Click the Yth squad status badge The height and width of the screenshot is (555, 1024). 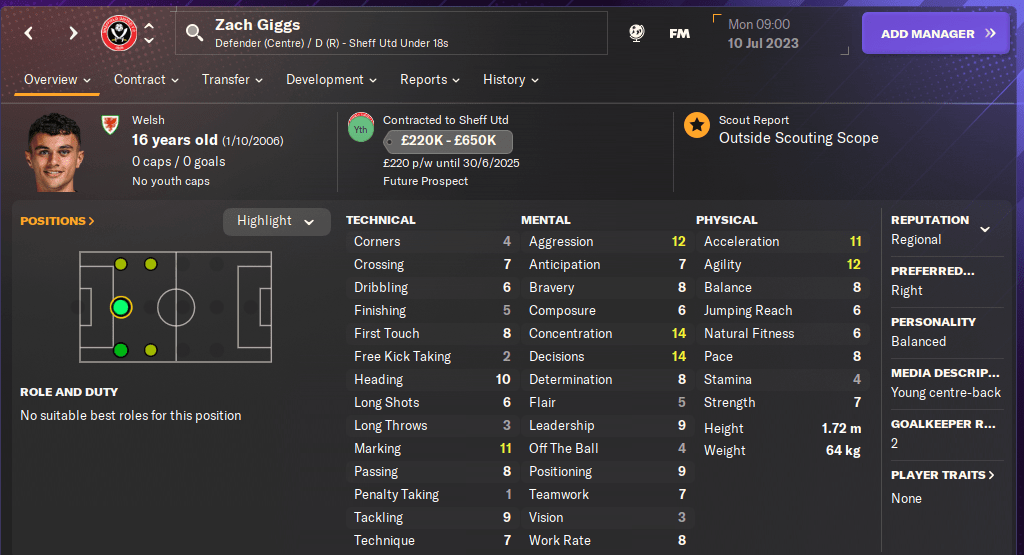point(360,129)
